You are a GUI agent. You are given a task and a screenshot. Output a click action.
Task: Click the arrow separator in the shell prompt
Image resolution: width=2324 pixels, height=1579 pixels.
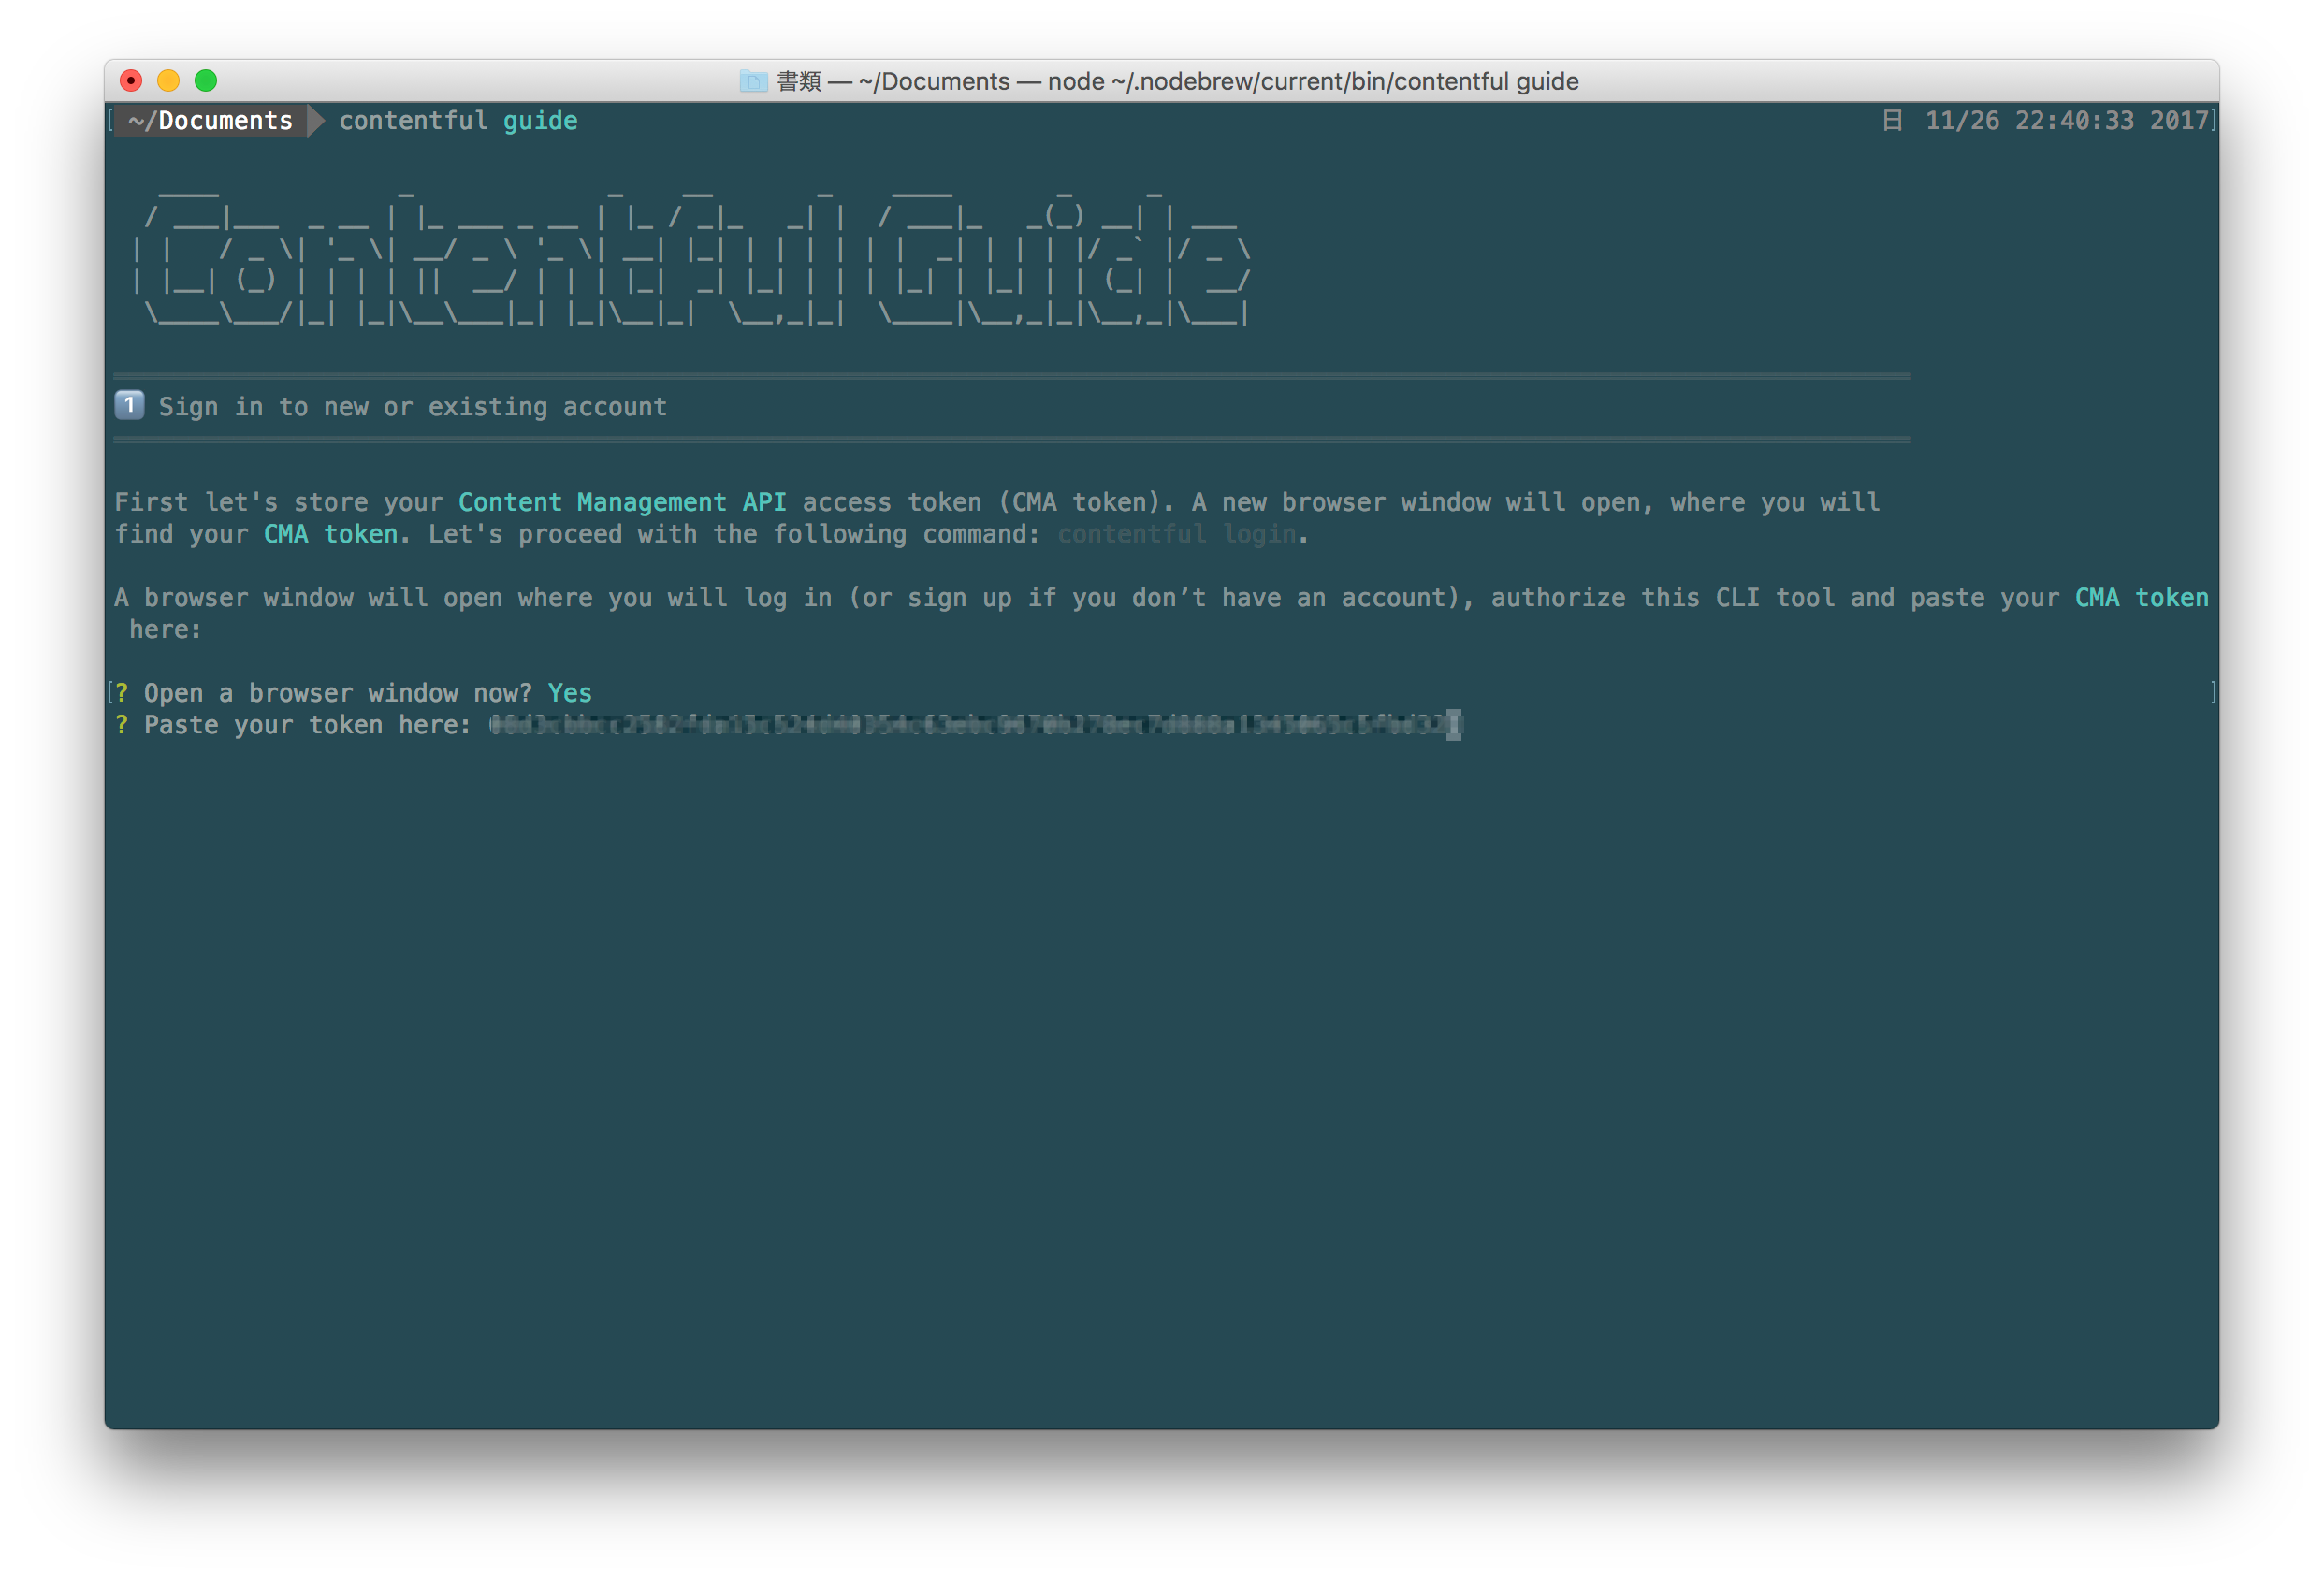(x=316, y=120)
